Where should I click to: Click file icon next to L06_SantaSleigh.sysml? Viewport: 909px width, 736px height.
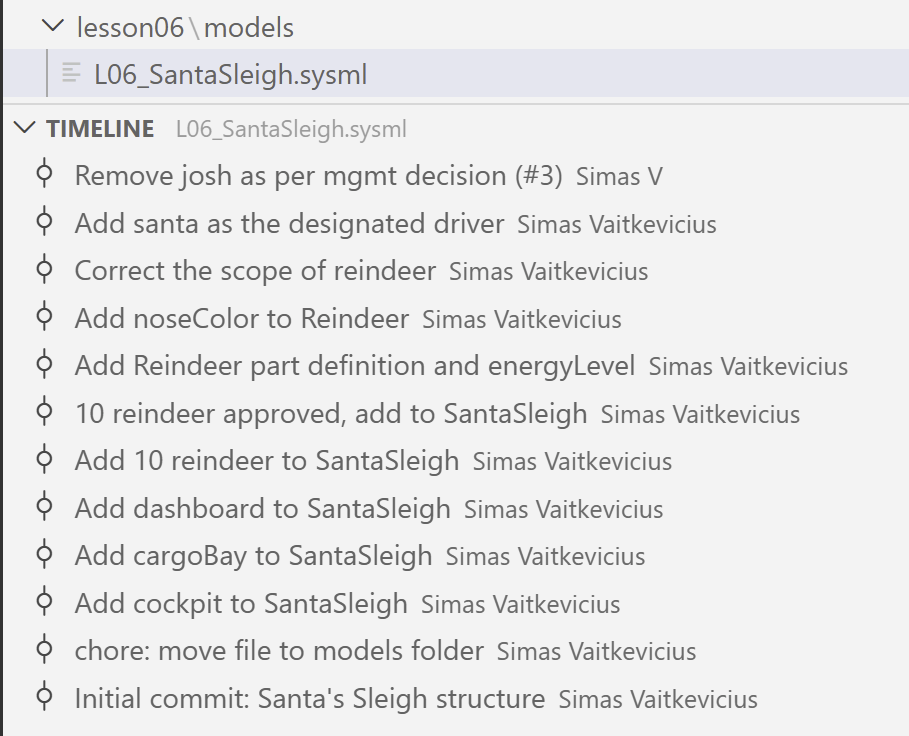(x=72, y=73)
